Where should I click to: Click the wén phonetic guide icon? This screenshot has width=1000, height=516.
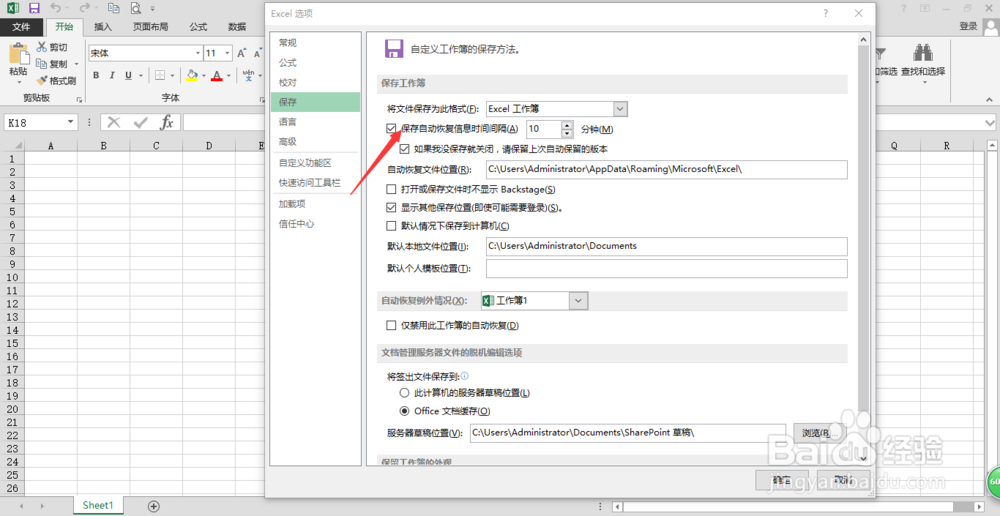pyautogui.click(x=249, y=75)
